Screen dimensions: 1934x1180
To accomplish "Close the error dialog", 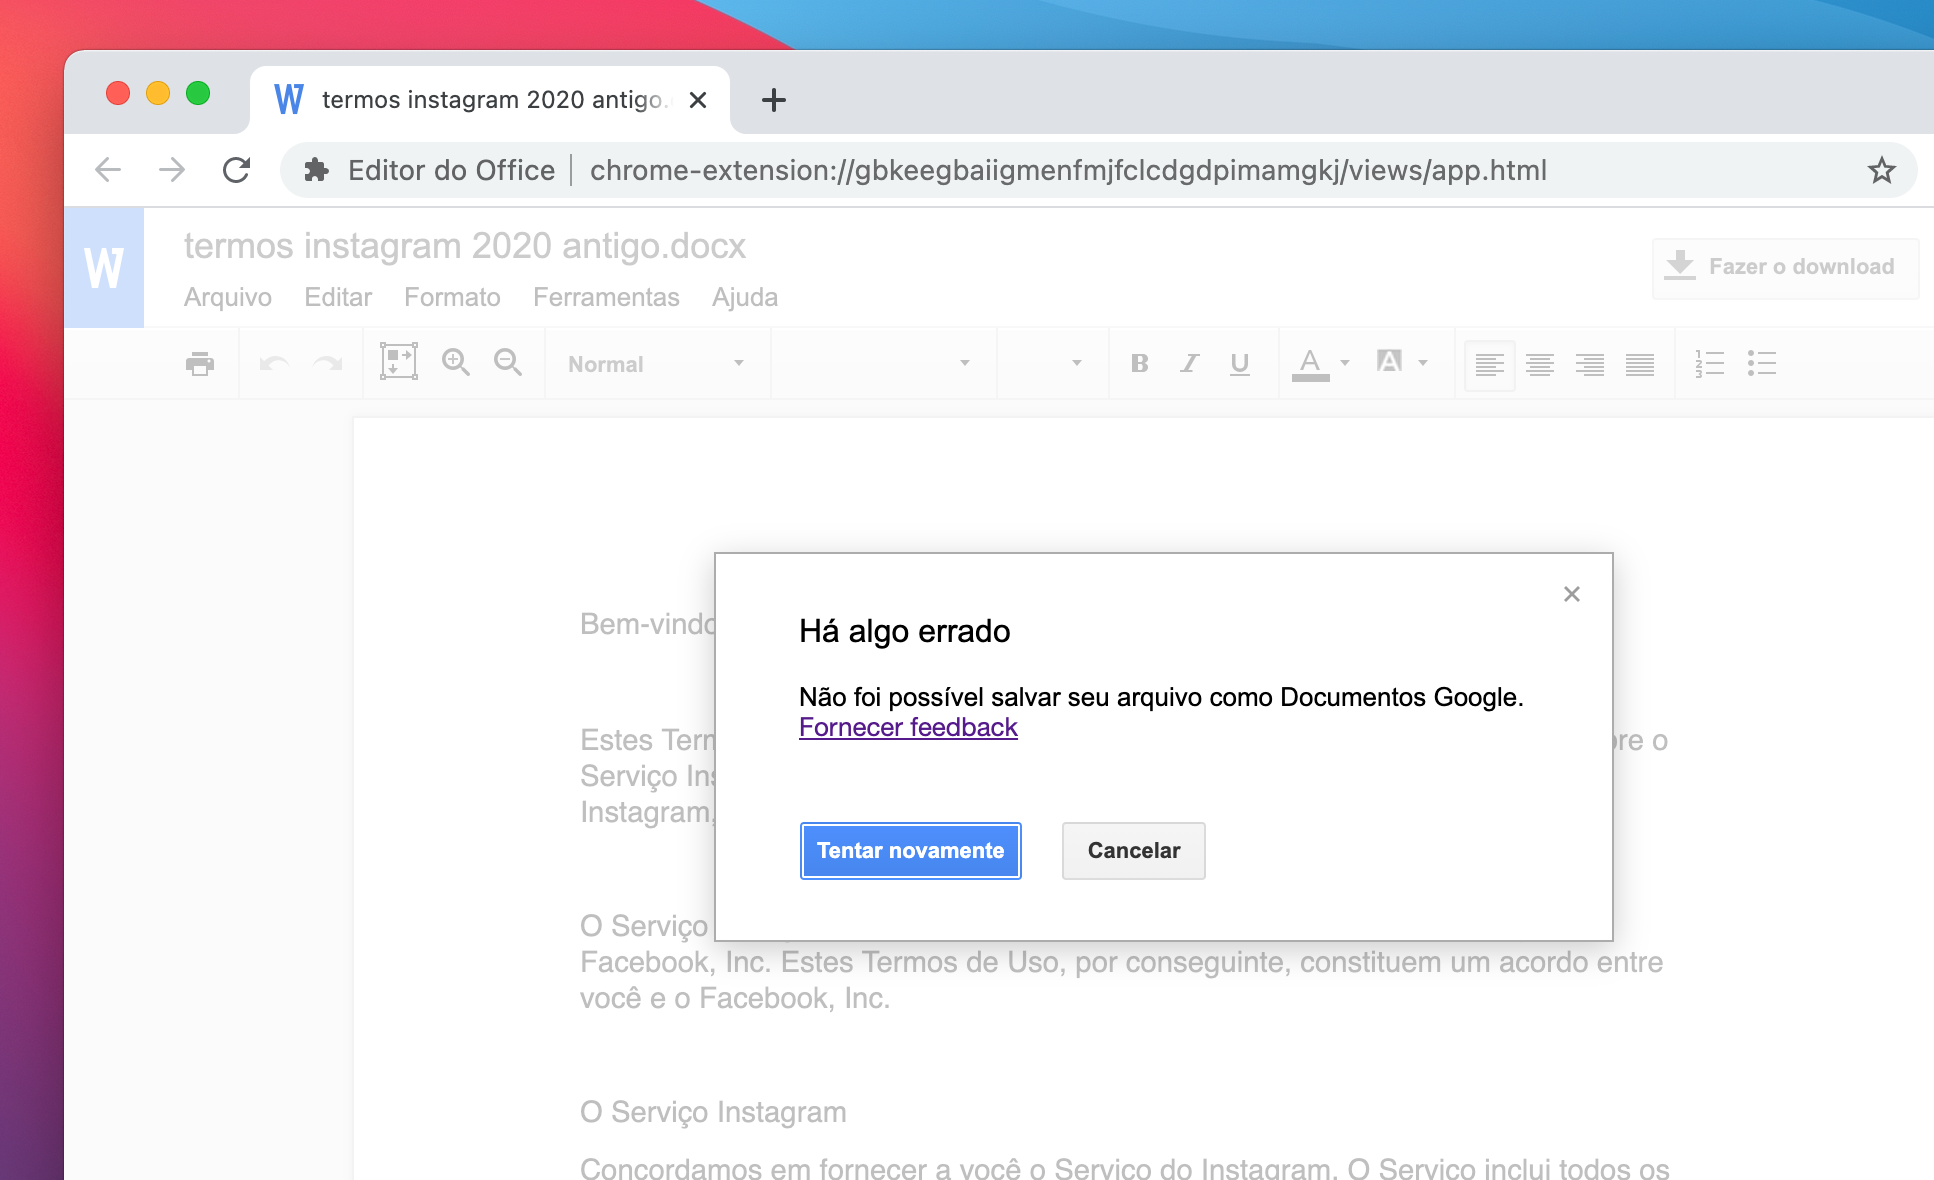I will tap(1571, 594).
